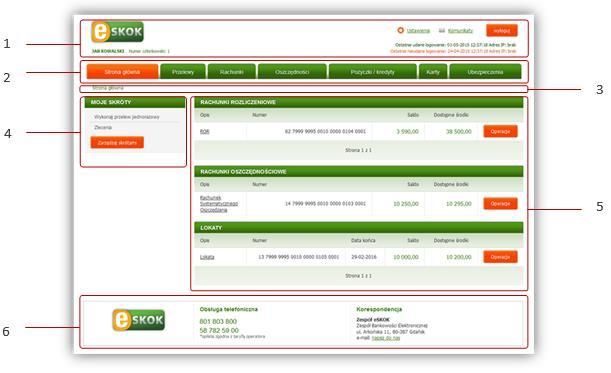
Task: Click the Moje skróty panel header
Action: (x=135, y=102)
